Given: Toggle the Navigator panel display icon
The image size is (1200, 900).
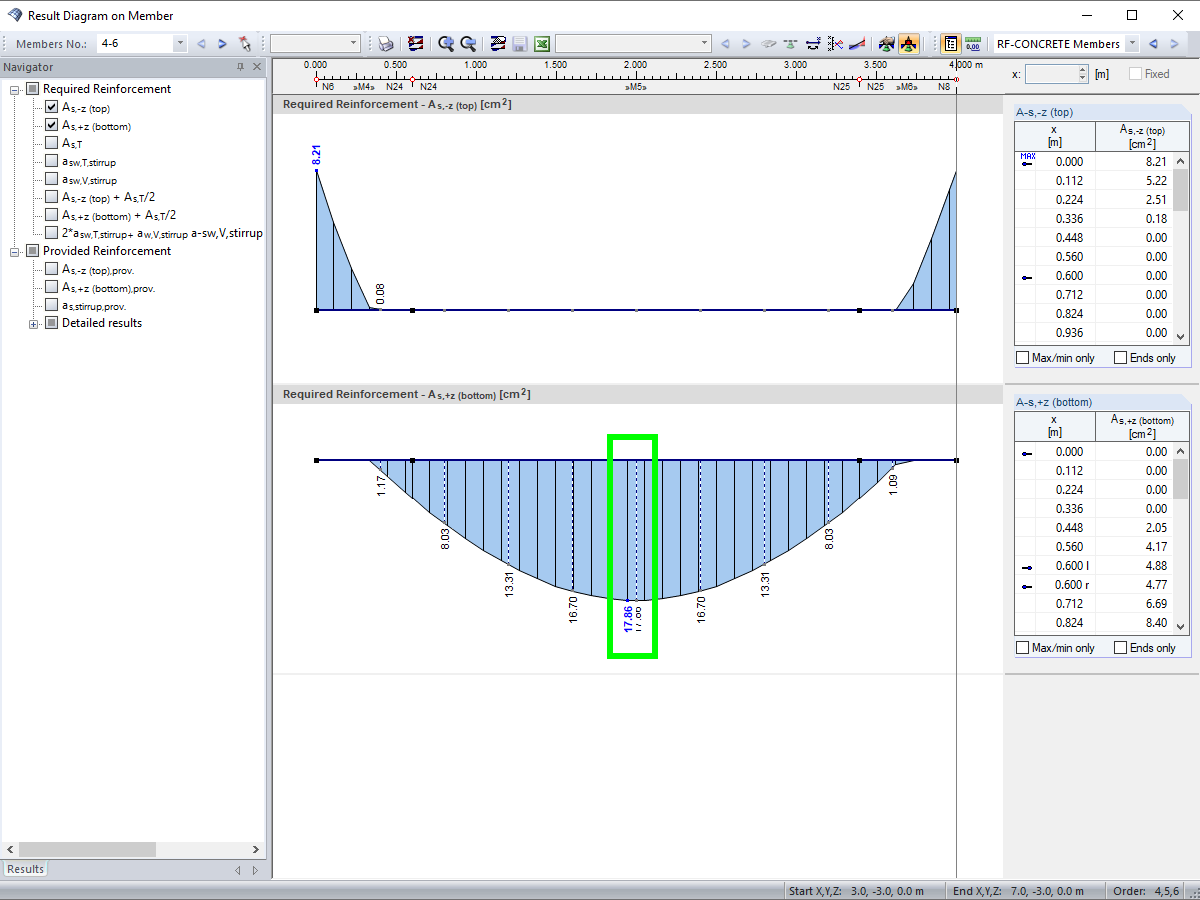Looking at the screenshot, I should [950, 43].
